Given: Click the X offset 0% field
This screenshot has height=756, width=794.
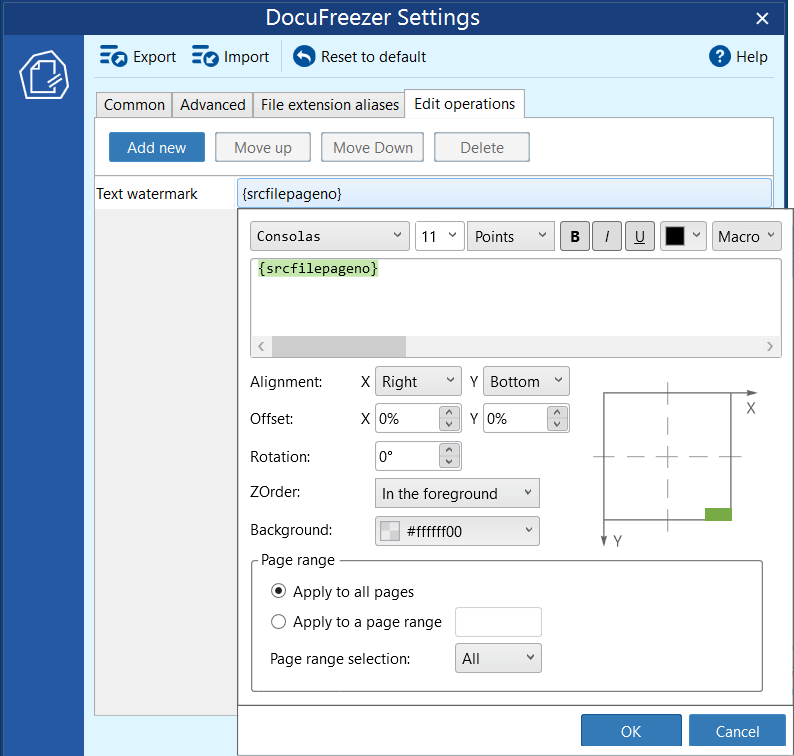Looking at the screenshot, I should 408,418.
